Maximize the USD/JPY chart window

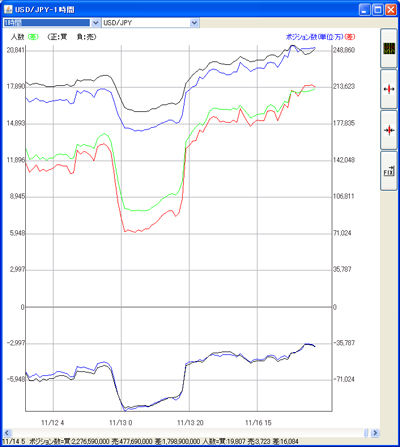click(378, 10)
